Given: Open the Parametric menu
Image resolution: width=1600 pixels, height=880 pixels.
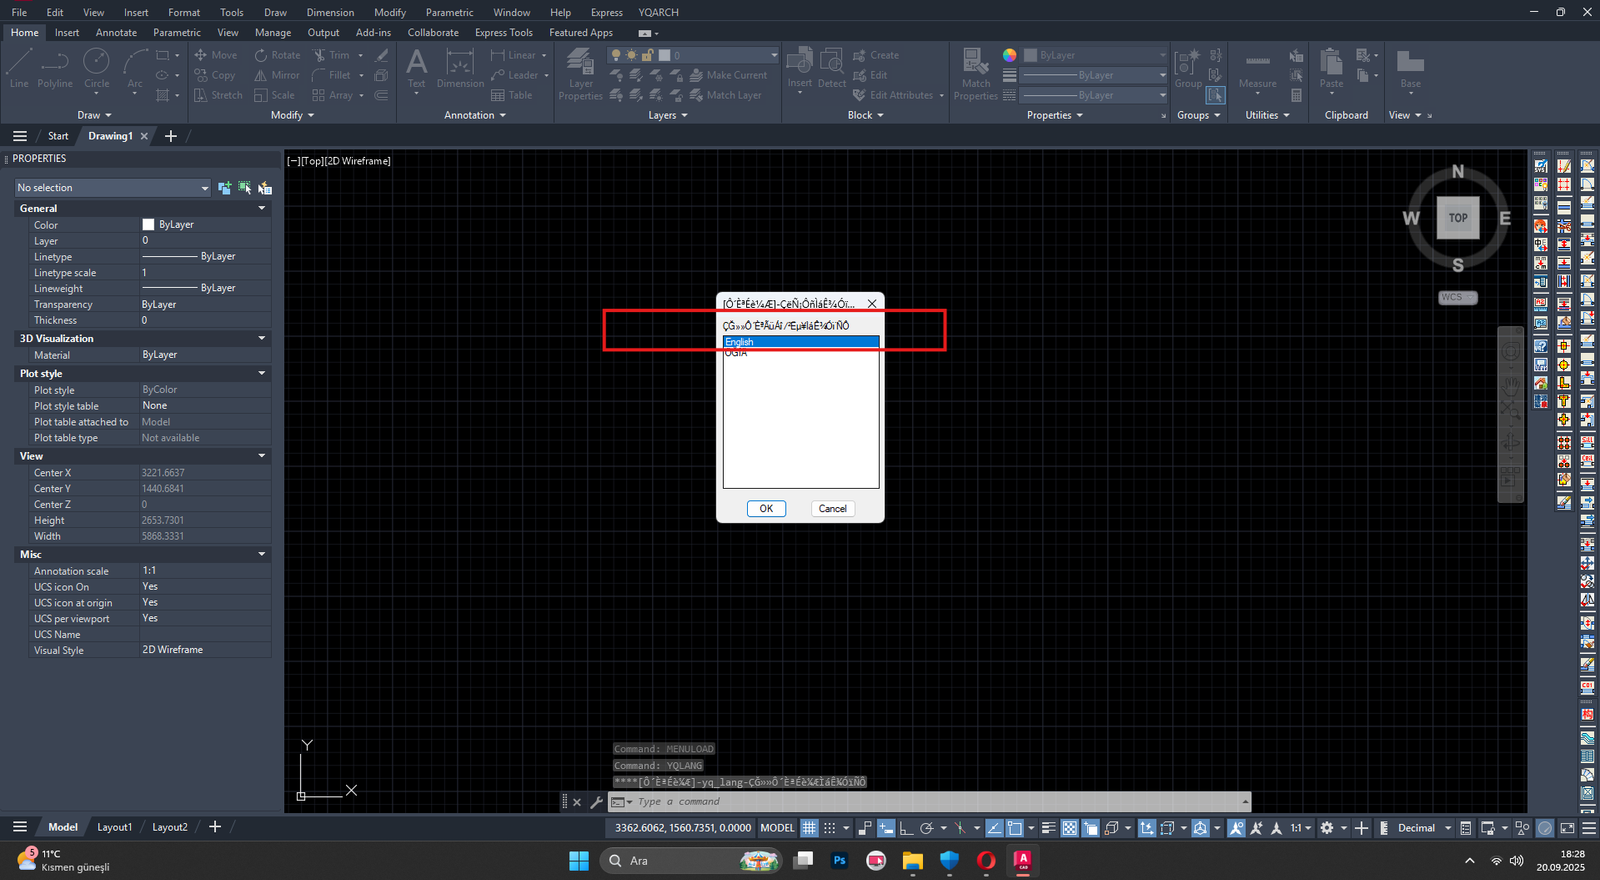Looking at the screenshot, I should (x=449, y=12).
